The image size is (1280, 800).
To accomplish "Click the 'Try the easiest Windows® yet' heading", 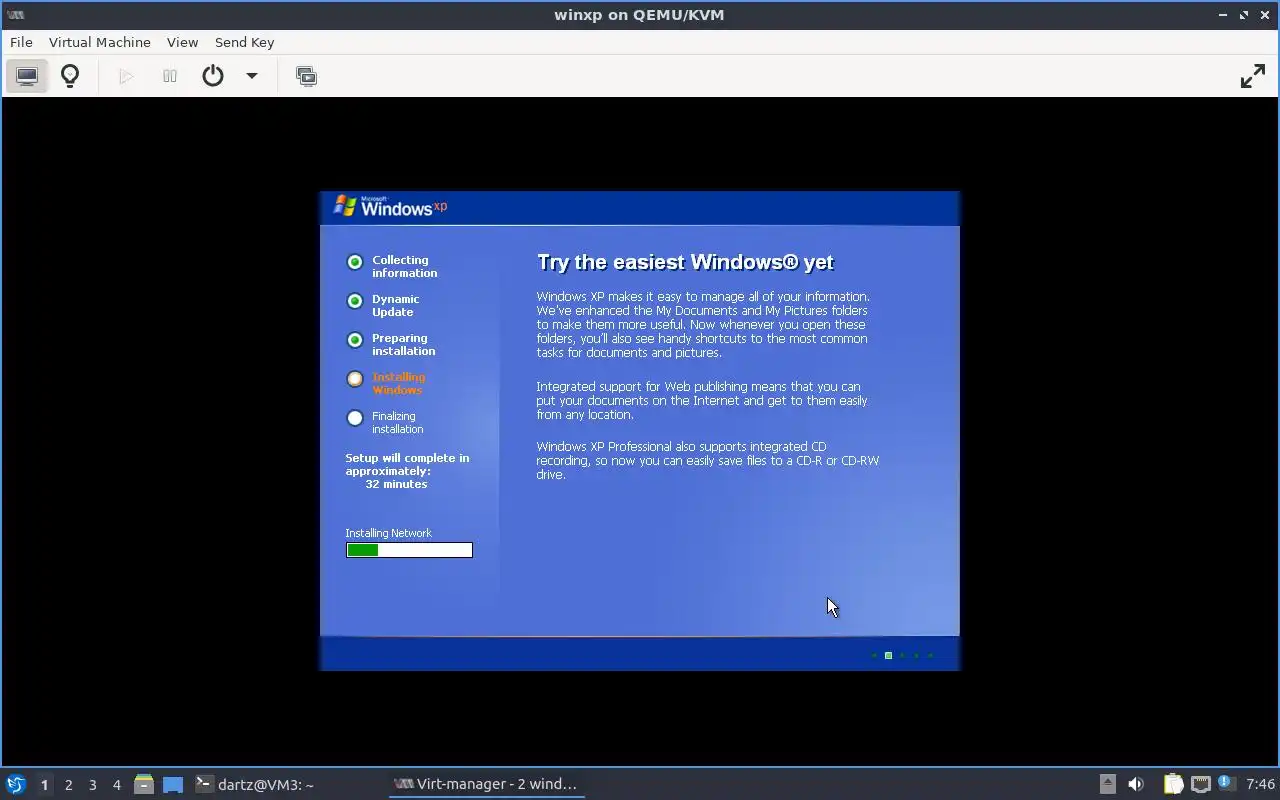I will [x=685, y=262].
